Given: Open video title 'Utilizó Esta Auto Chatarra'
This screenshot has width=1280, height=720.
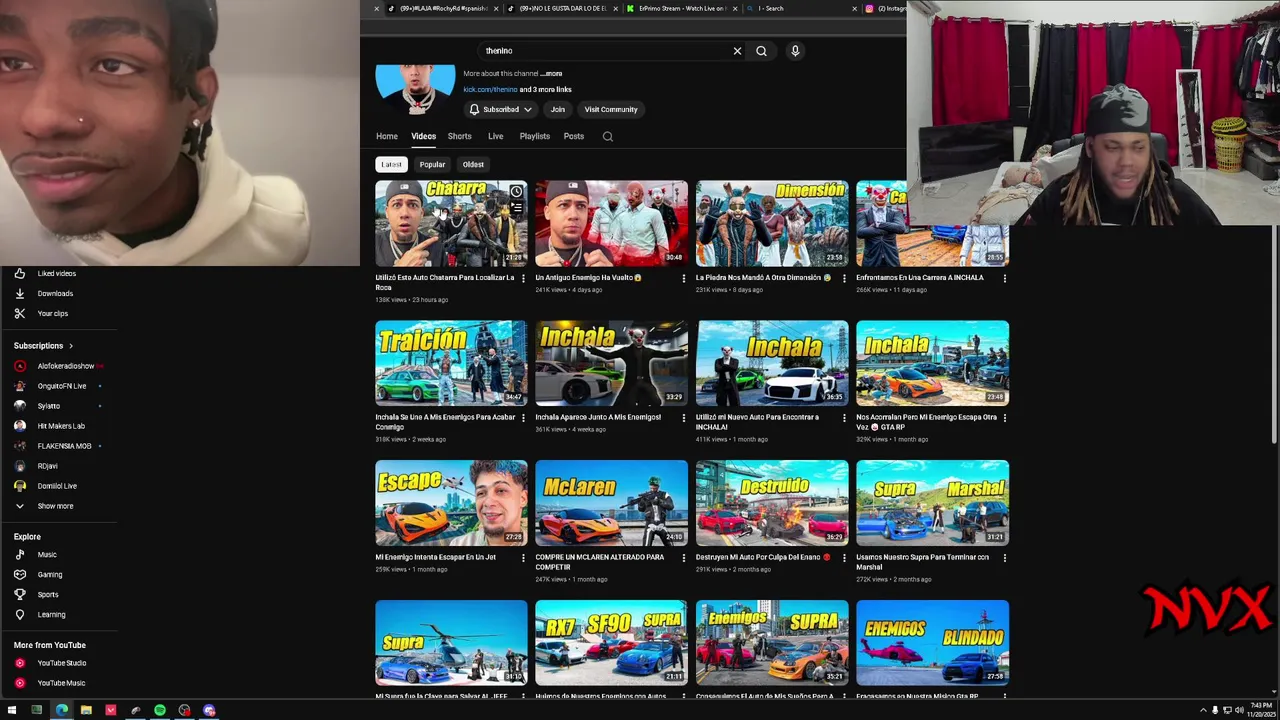Looking at the screenshot, I should pos(445,282).
